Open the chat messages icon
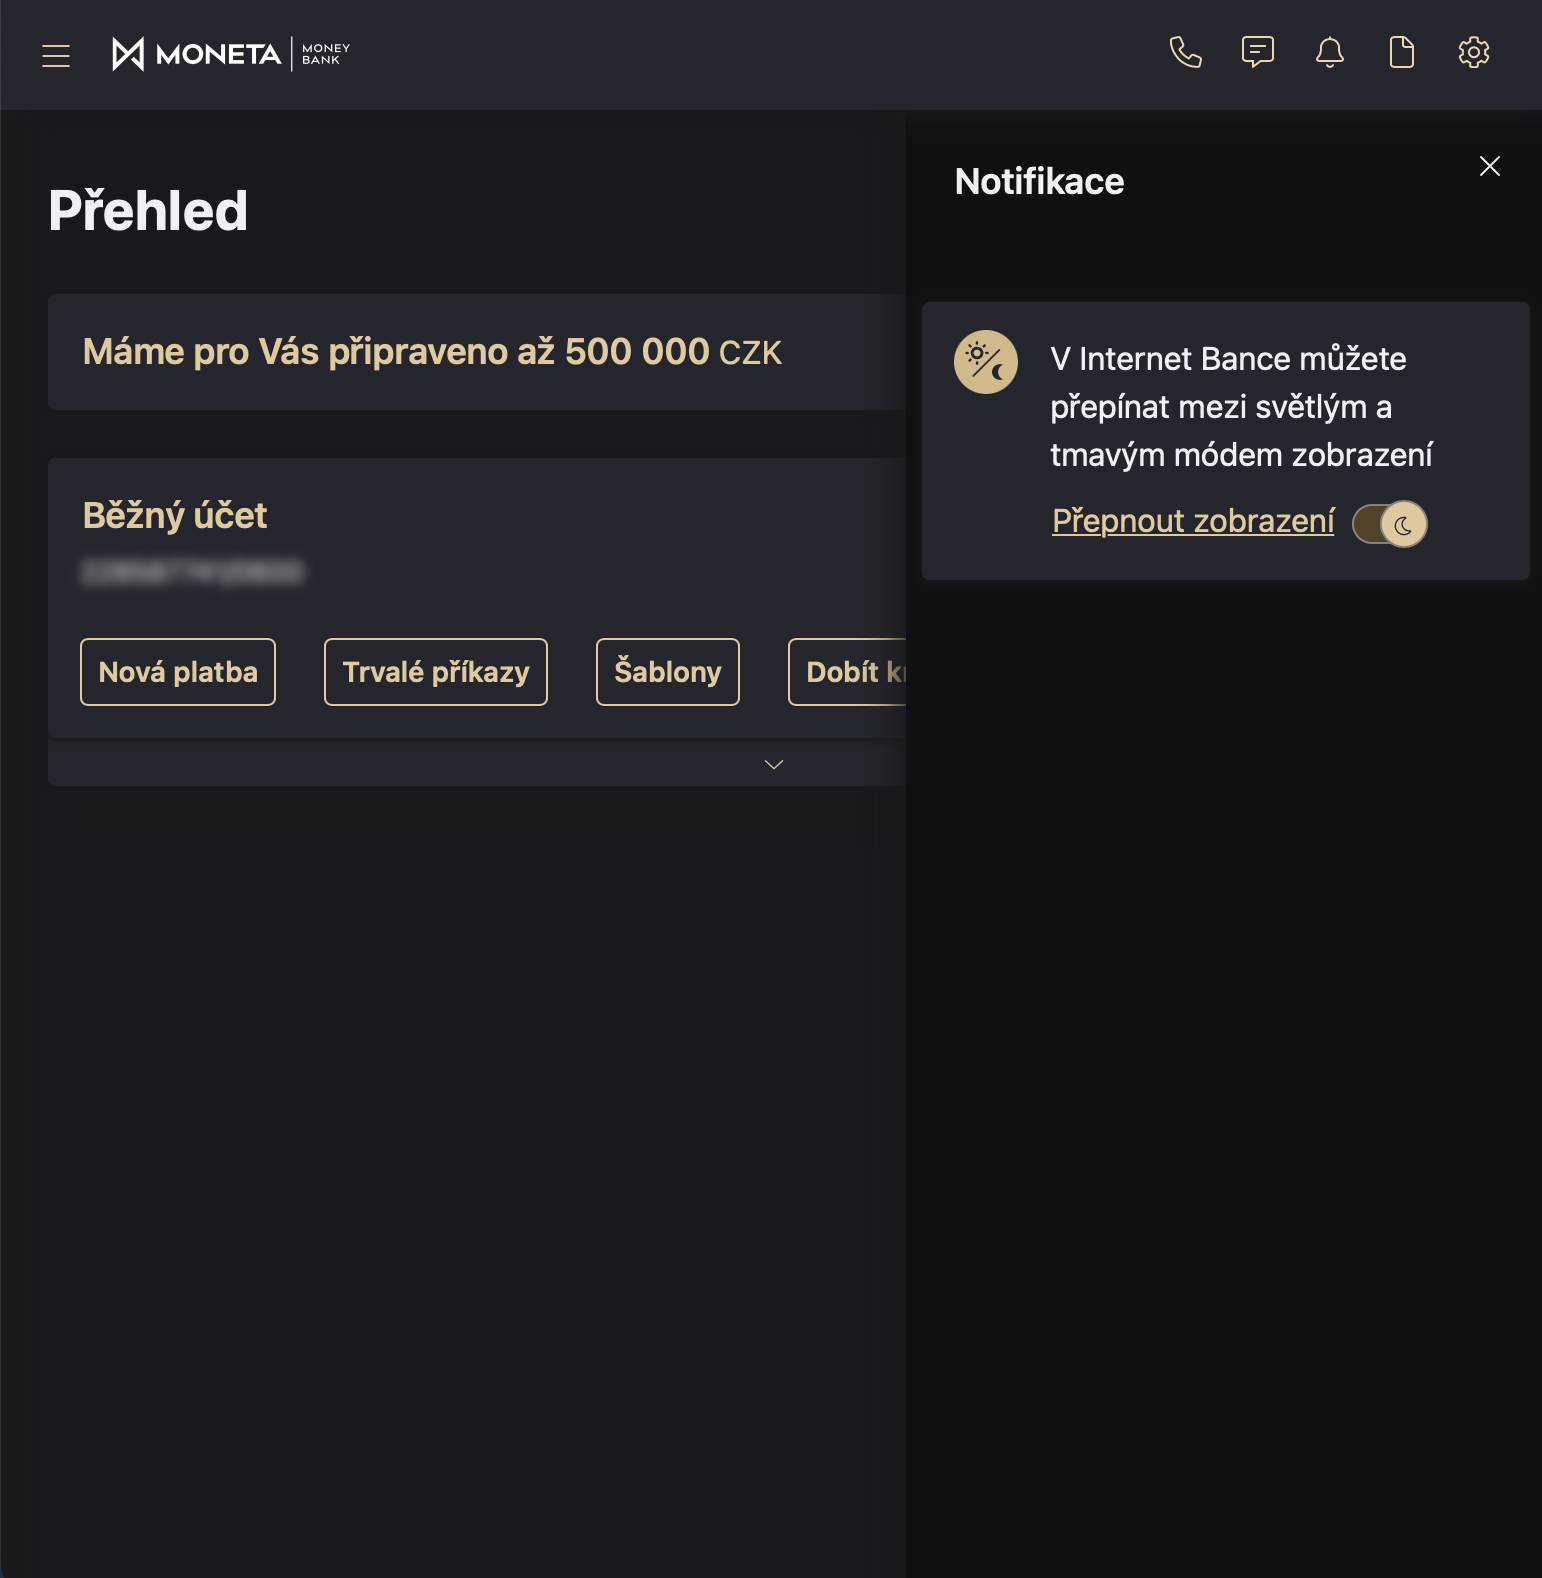Image resolution: width=1542 pixels, height=1578 pixels. 1257,52
